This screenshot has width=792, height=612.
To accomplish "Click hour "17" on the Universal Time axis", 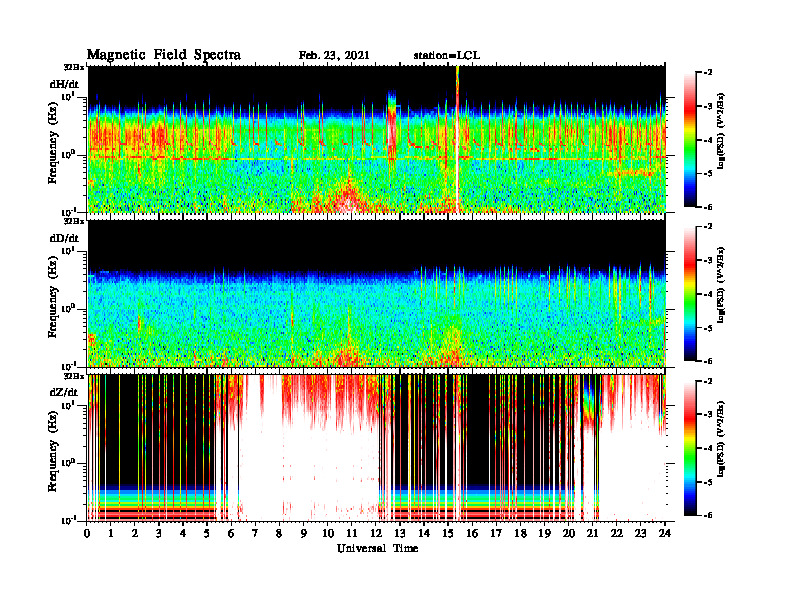I will 496,534.
